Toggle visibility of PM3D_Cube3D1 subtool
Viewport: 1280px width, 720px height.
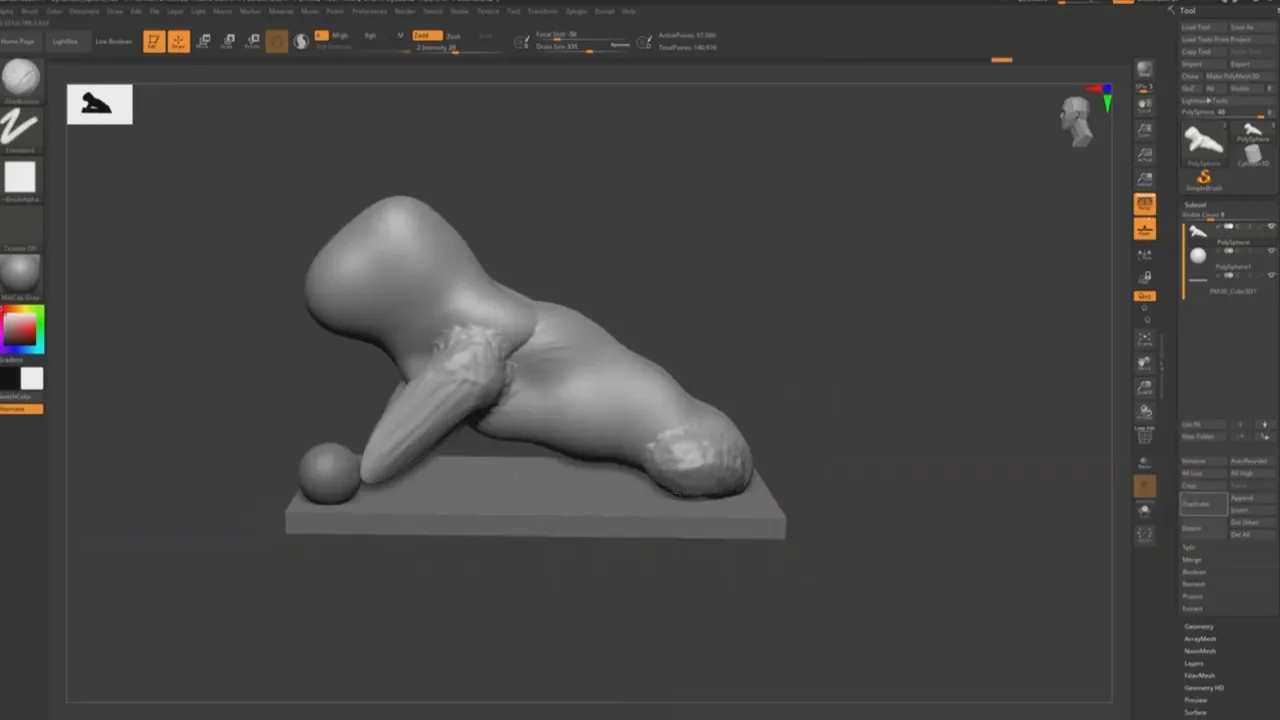coord(1272,276)
